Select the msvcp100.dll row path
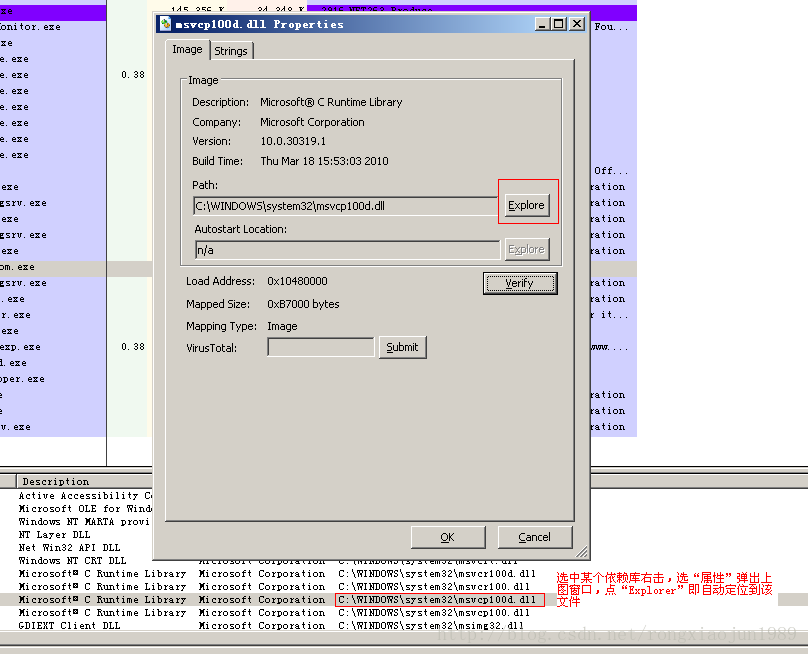Viewport: 808px width, 654px height. (x=434, y=612)
